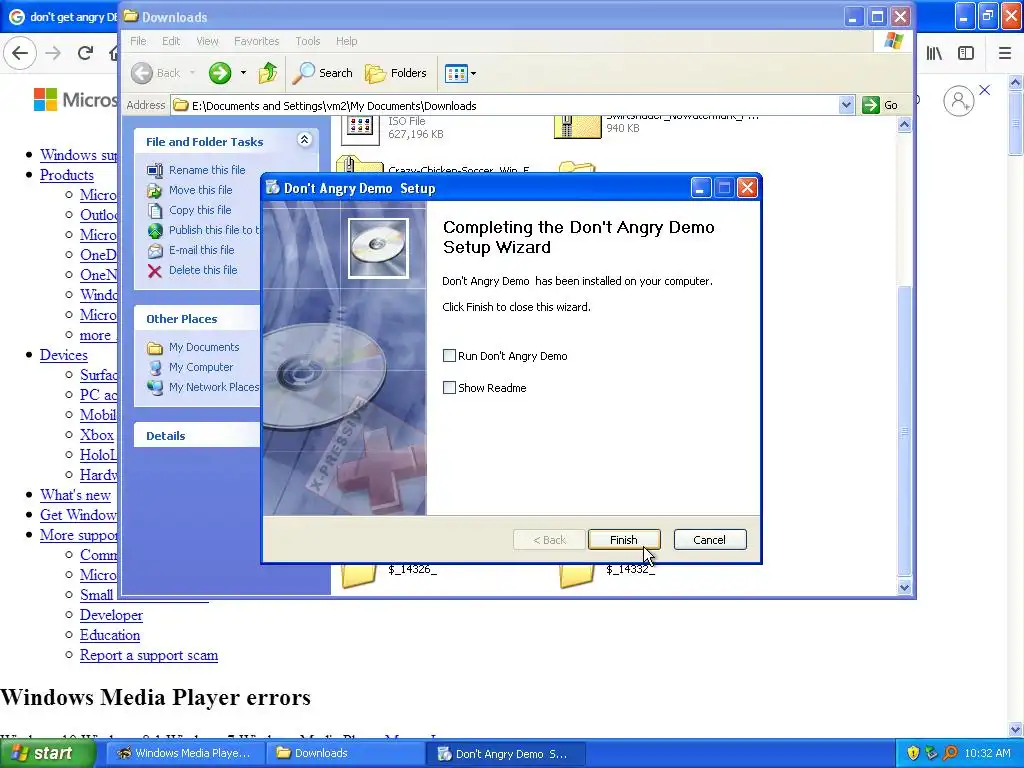Open Search in the Downloads toolbar
1024x768 pixels.
[x=322, y=73]
